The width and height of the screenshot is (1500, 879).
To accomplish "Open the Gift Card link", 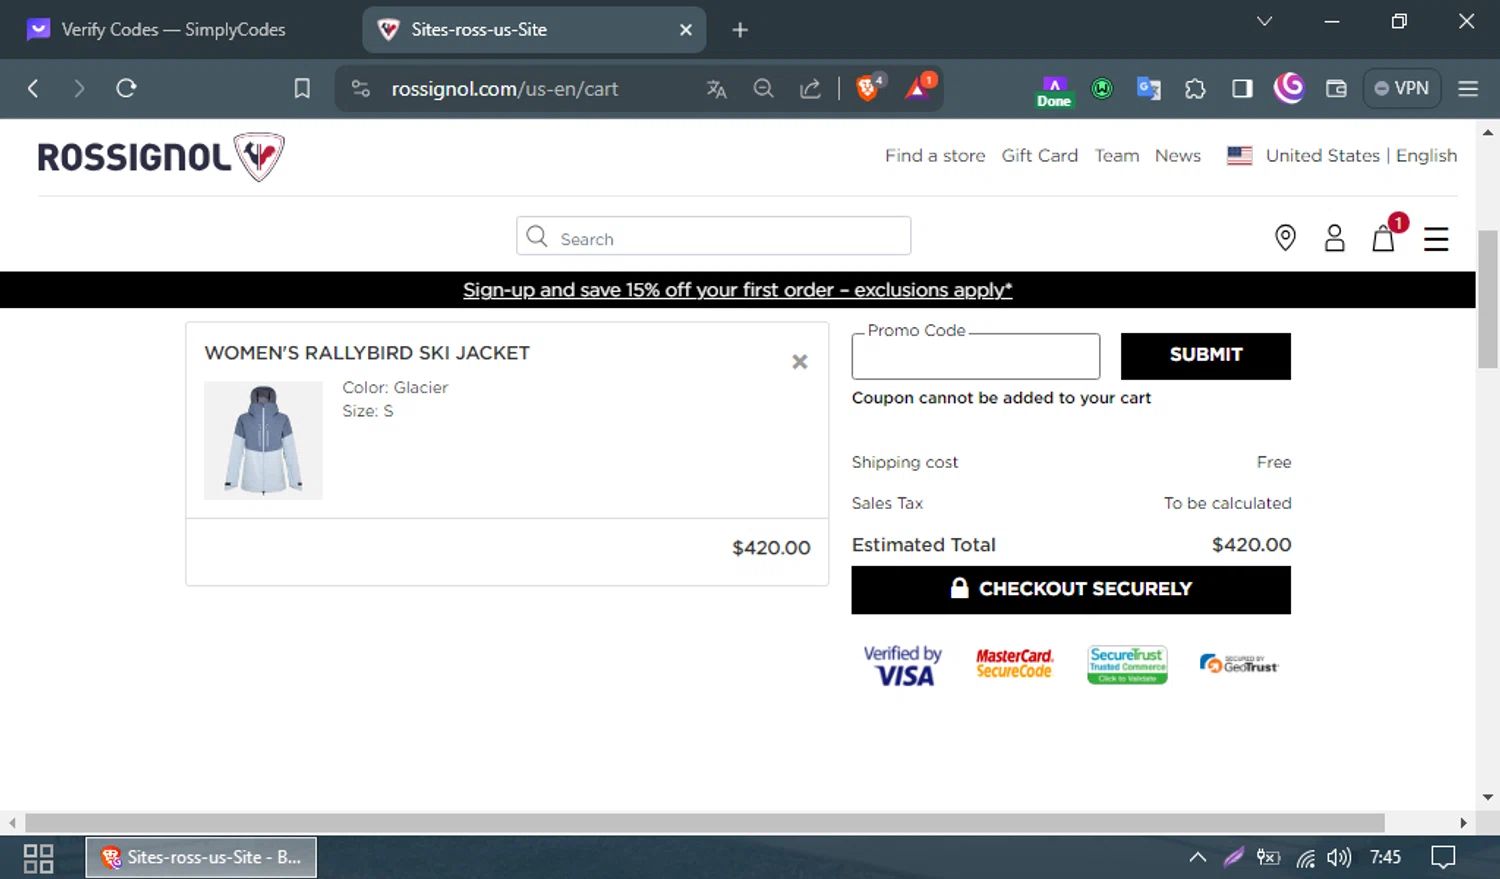I will click(1040, 156).
